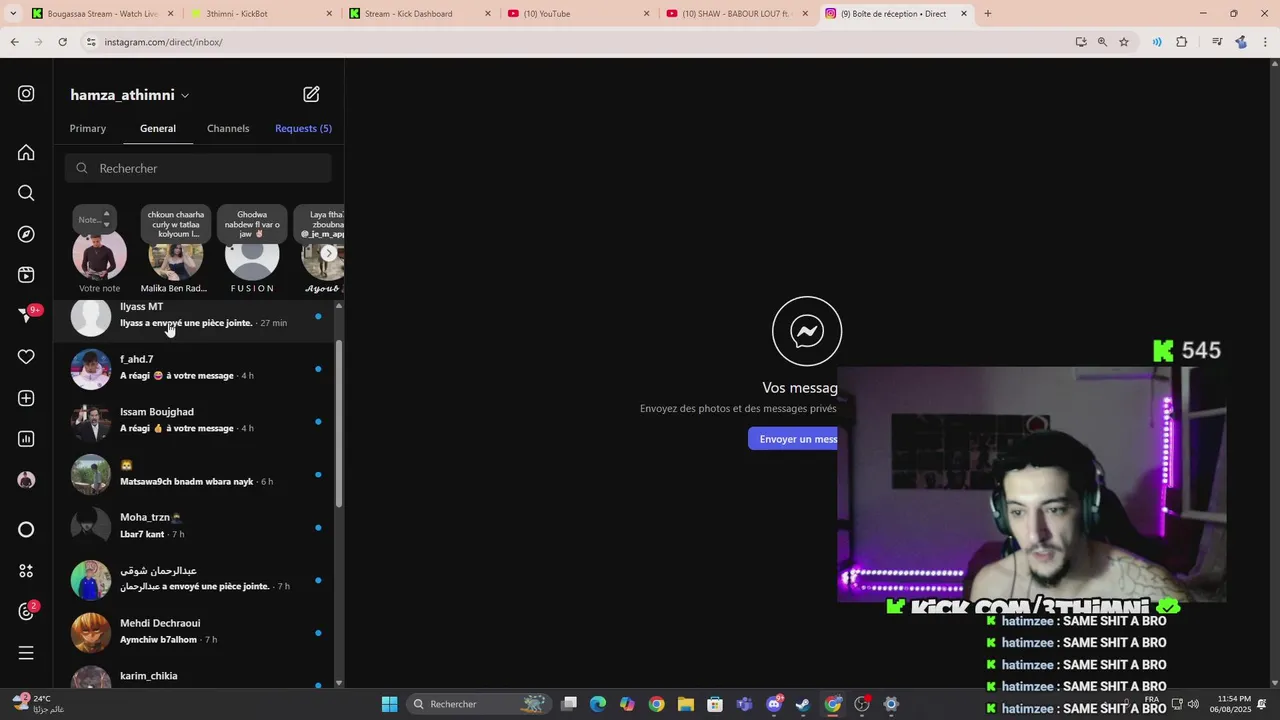This screenshot has height=720, width=1280.
Task: Open the four-shapes apps icon in sidebar
Action: tap(26, 571)
